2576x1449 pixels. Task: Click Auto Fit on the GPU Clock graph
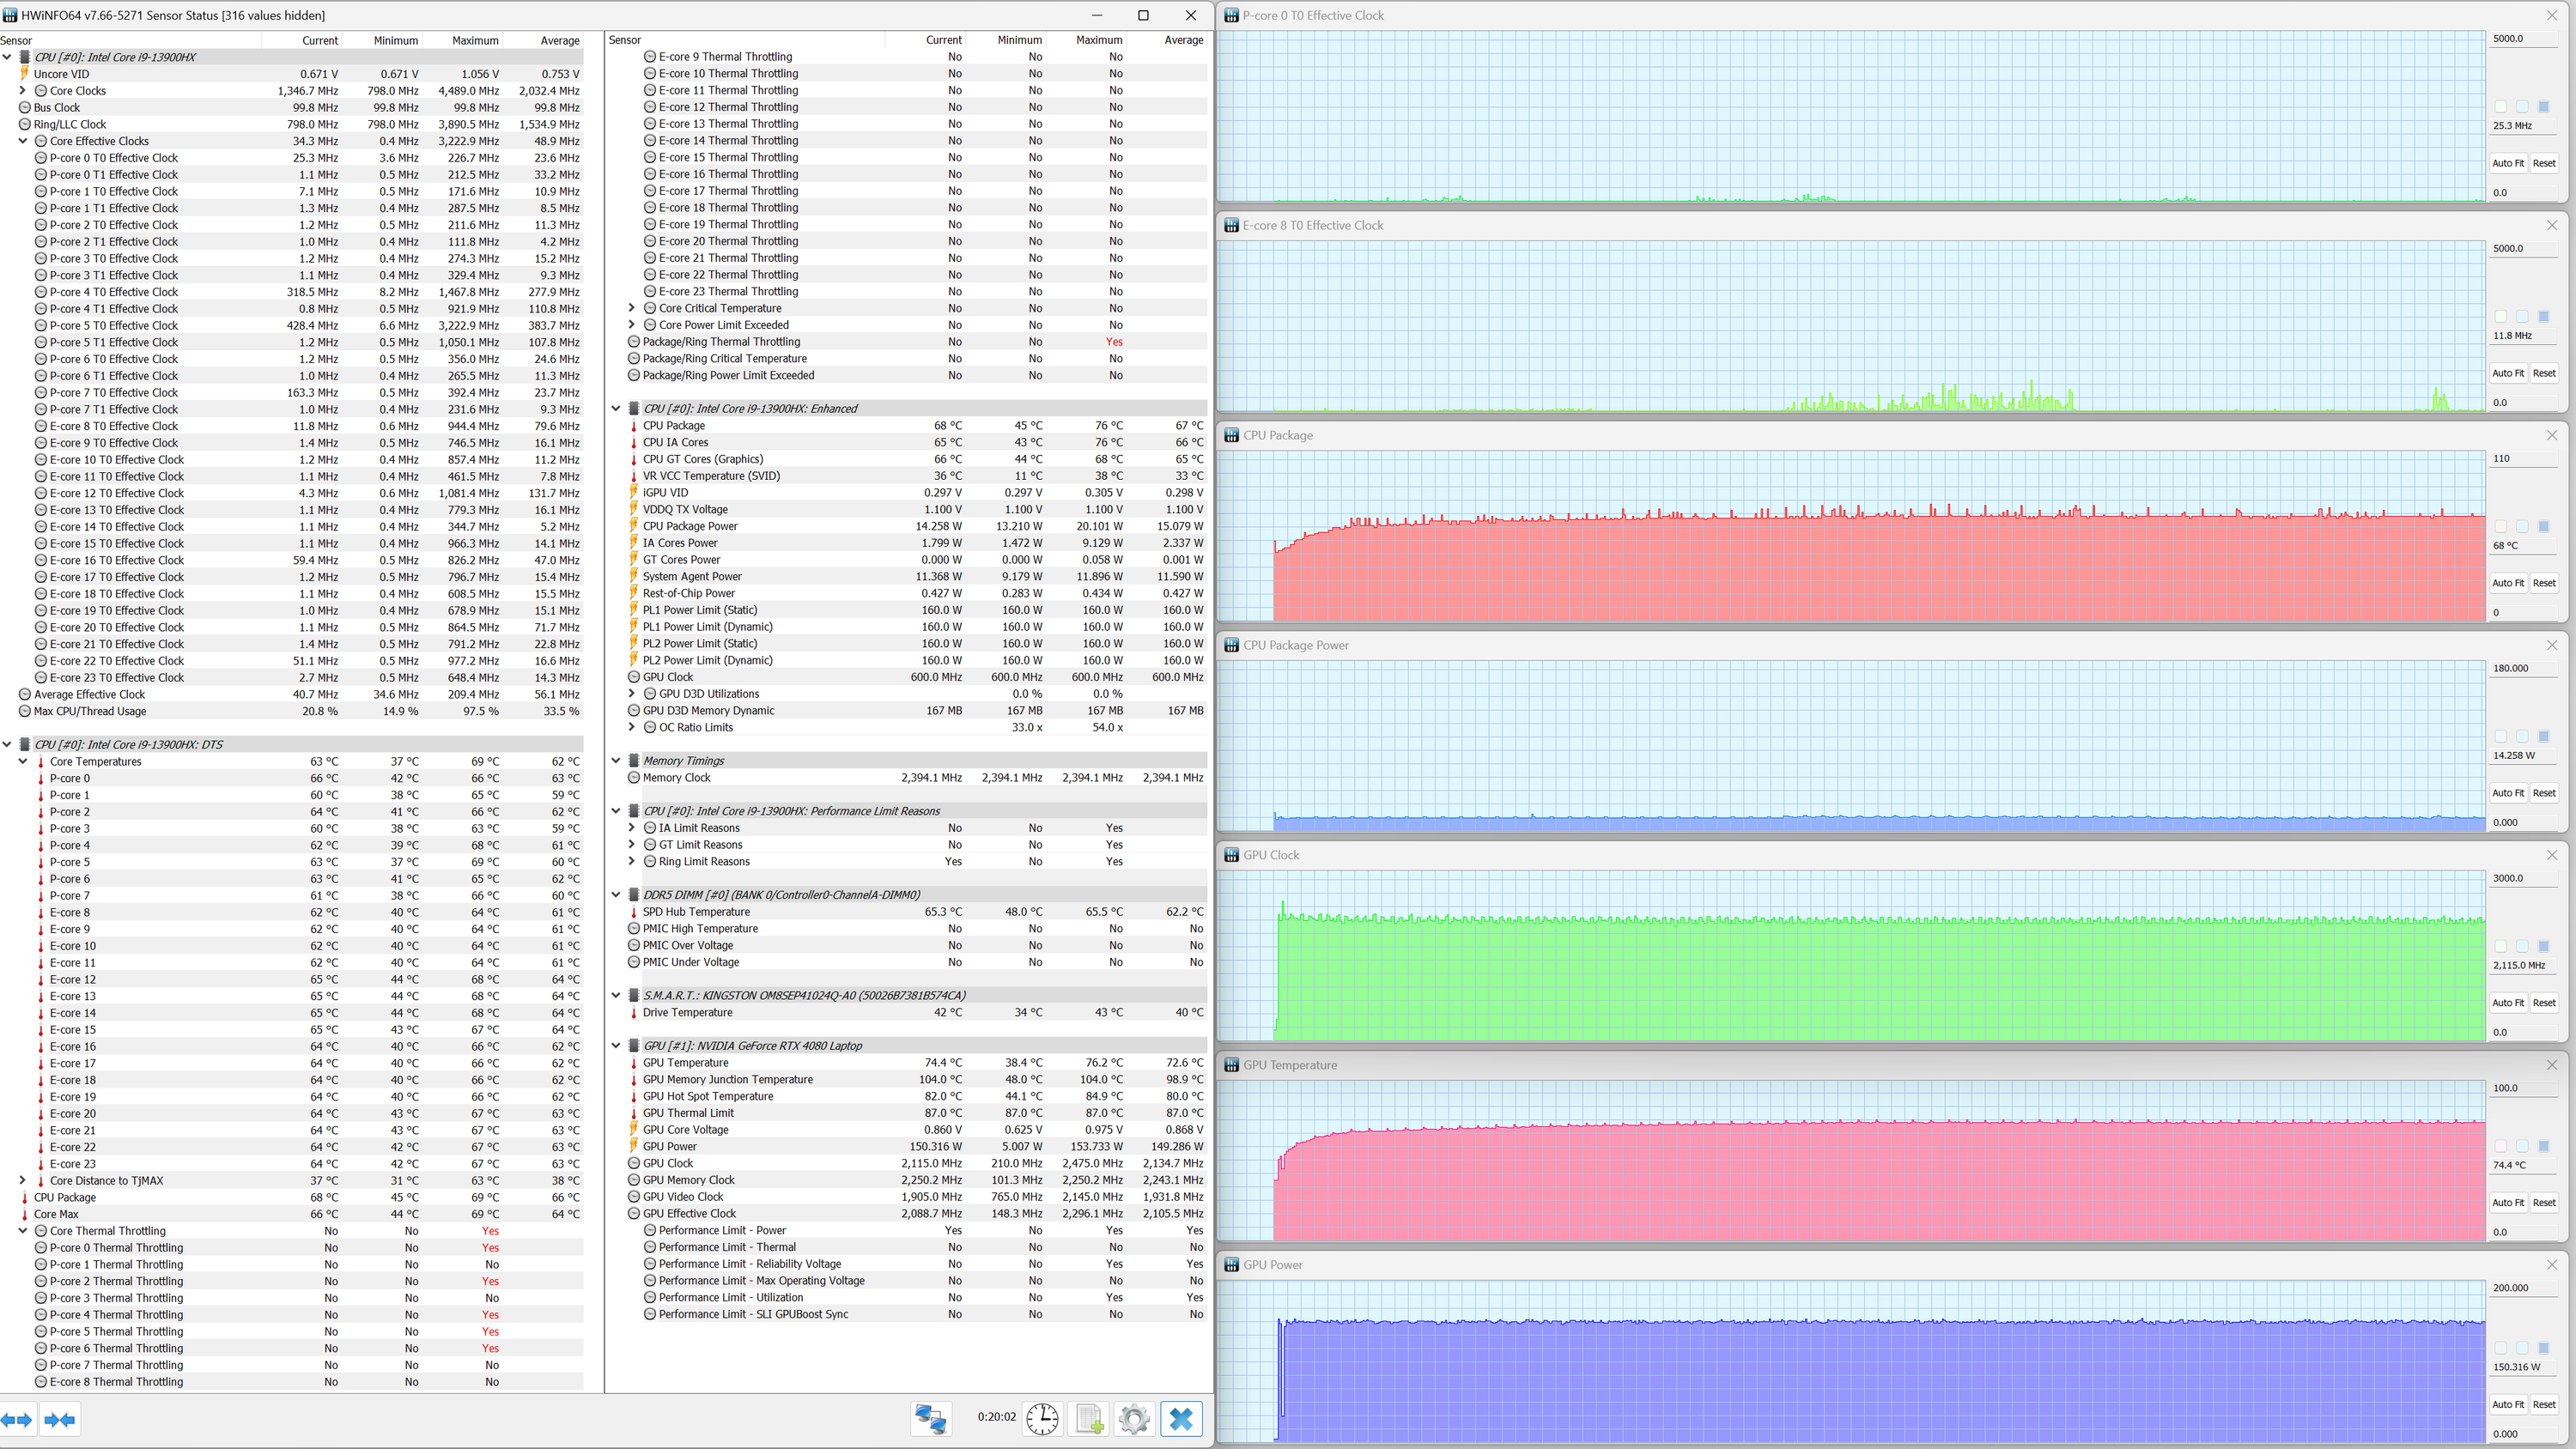[x=2507, y=1003]
